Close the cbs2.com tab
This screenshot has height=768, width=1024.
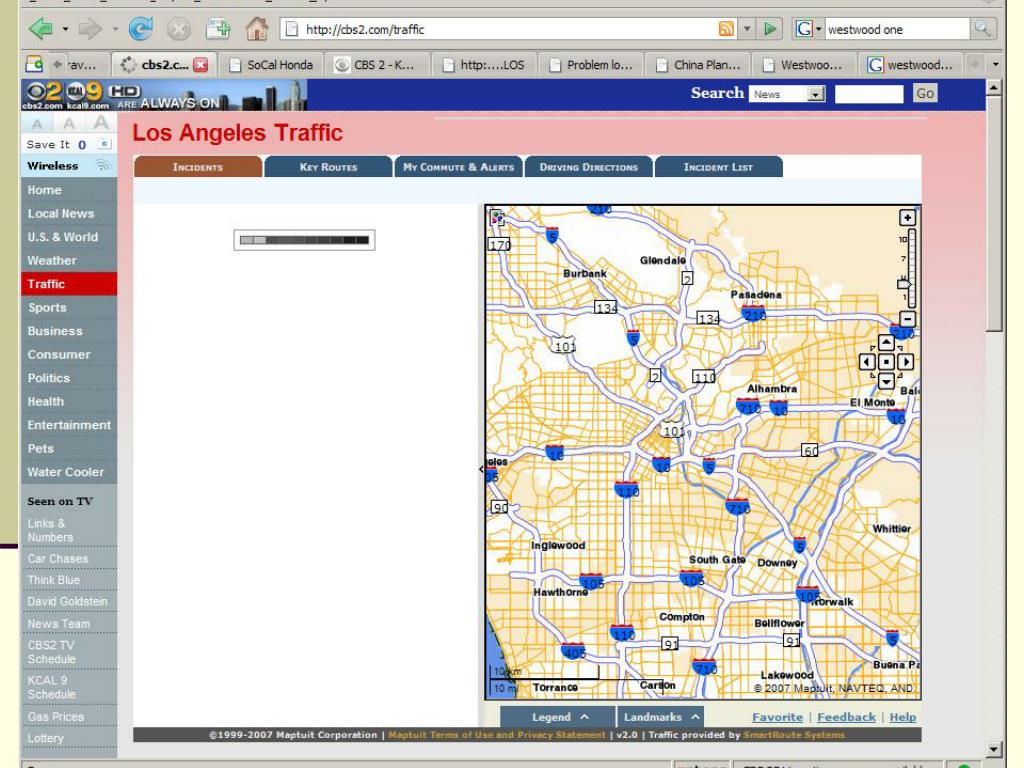[201, 65]
